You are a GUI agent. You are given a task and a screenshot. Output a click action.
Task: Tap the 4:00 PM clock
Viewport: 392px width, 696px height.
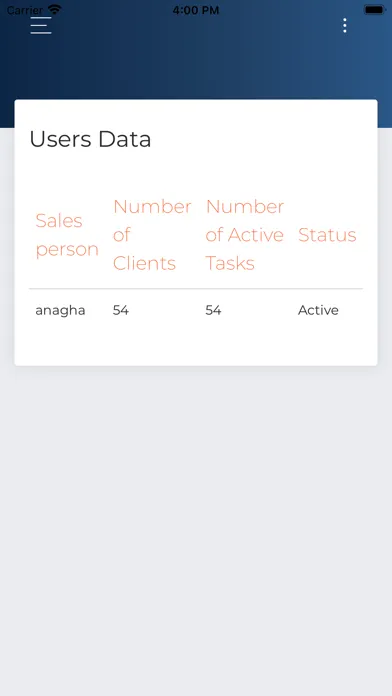196,10
